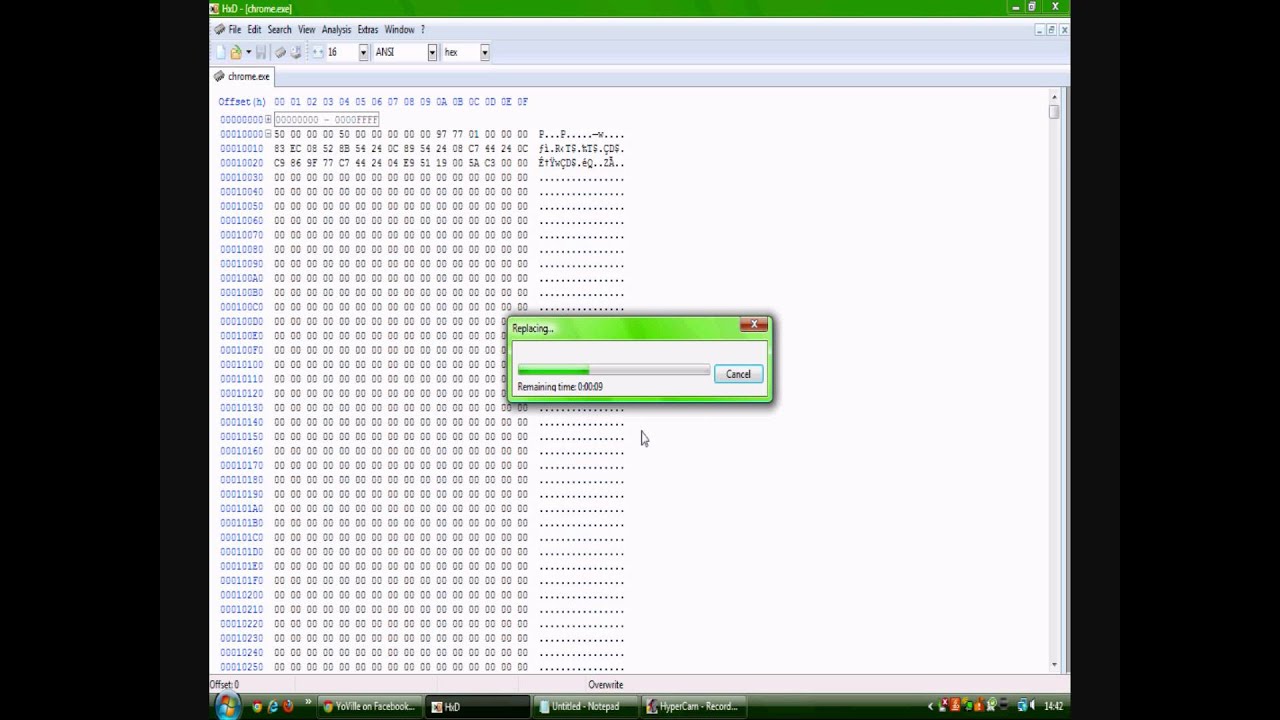Image resolution: width=1280 pixels, height=720 pixels.
Task: Expand the 00000000 - 0000FFFF section node
Action: [x=268, y=120]
